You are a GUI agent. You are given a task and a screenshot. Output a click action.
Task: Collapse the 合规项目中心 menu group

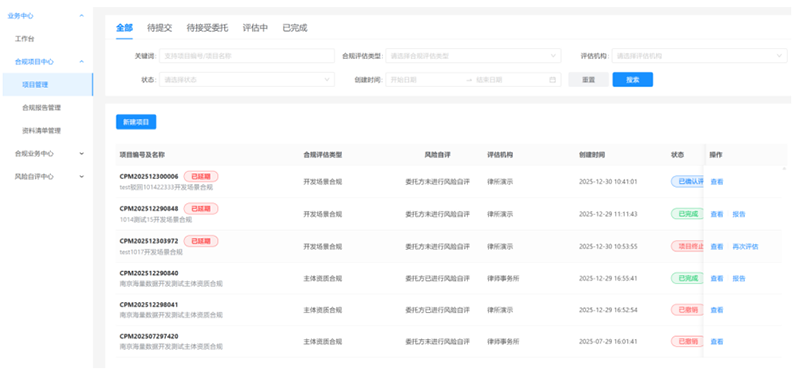[x=82, y=62]
